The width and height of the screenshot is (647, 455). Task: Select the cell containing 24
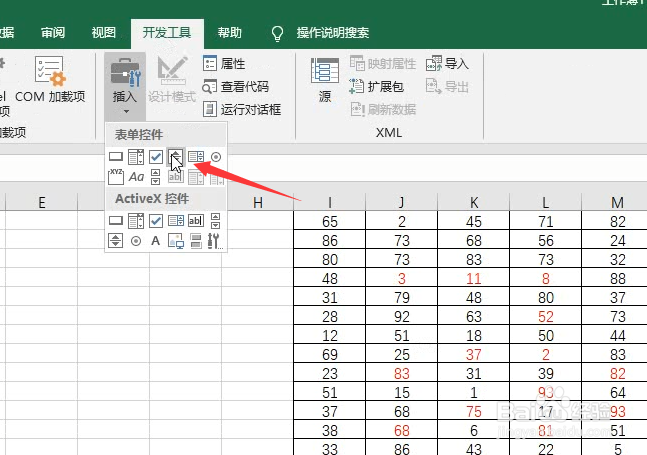(614, 240)
